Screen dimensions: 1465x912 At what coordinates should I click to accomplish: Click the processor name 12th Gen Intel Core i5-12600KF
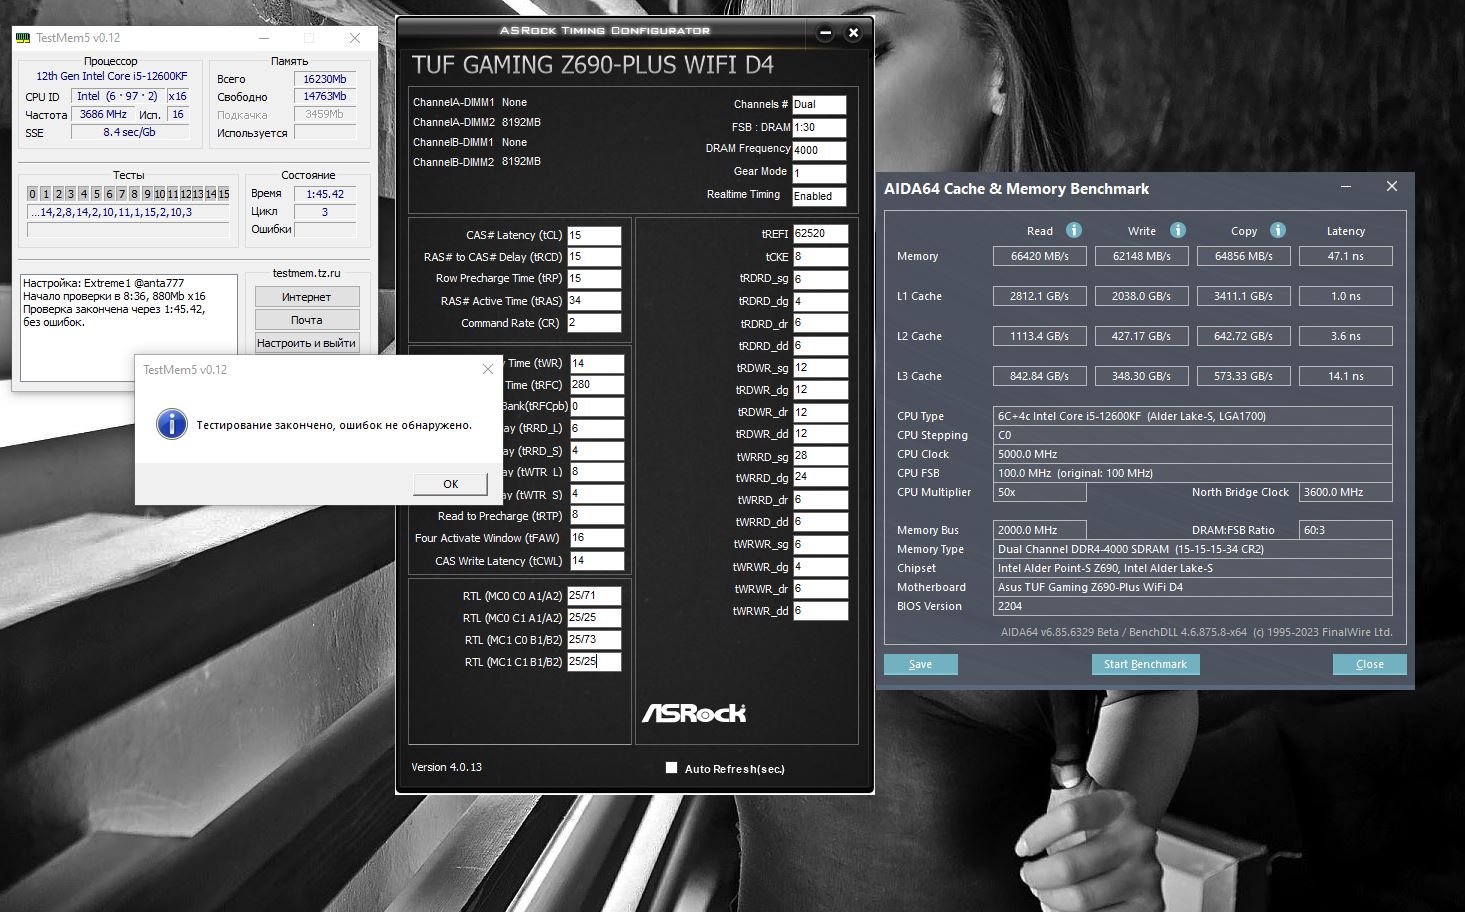(x=112, y=76)
